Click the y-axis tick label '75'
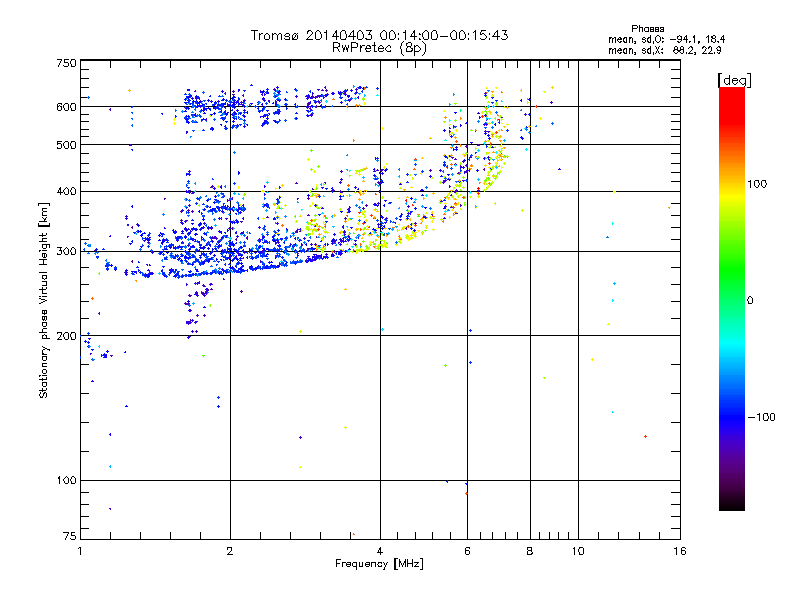The height and width of the screenshot is (600, 800). [70, 536]
